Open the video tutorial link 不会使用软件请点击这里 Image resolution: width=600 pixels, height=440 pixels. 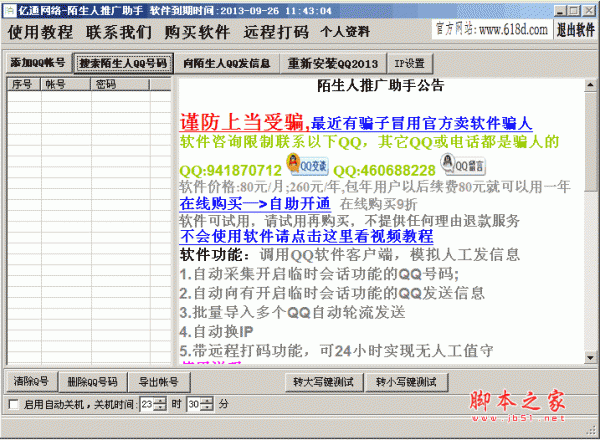[x=306, y=236]
